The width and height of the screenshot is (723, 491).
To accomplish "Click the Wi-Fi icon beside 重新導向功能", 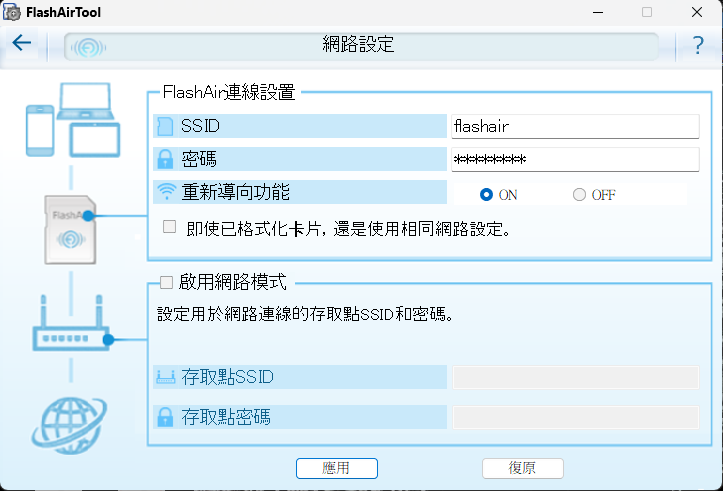I will click(x=166, y=191).
